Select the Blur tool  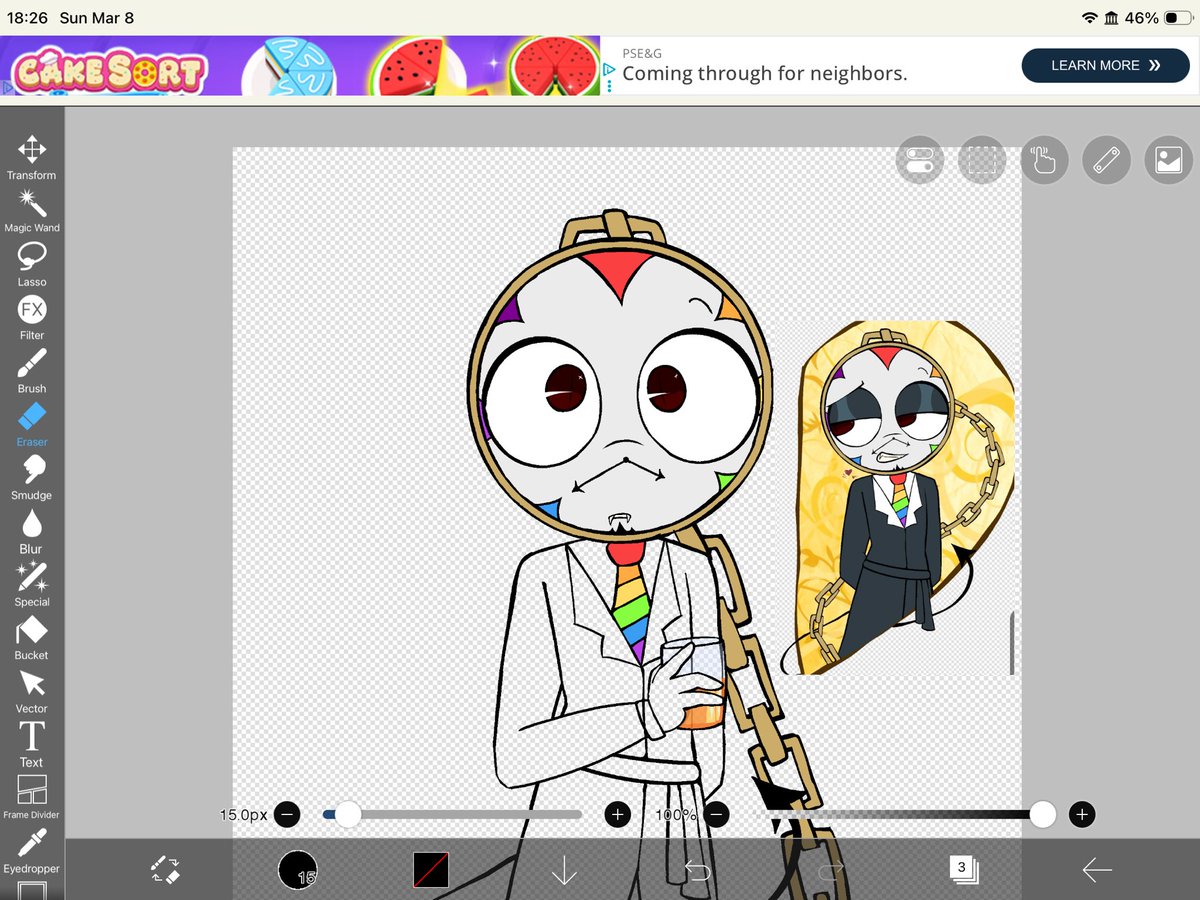point(32,531)
